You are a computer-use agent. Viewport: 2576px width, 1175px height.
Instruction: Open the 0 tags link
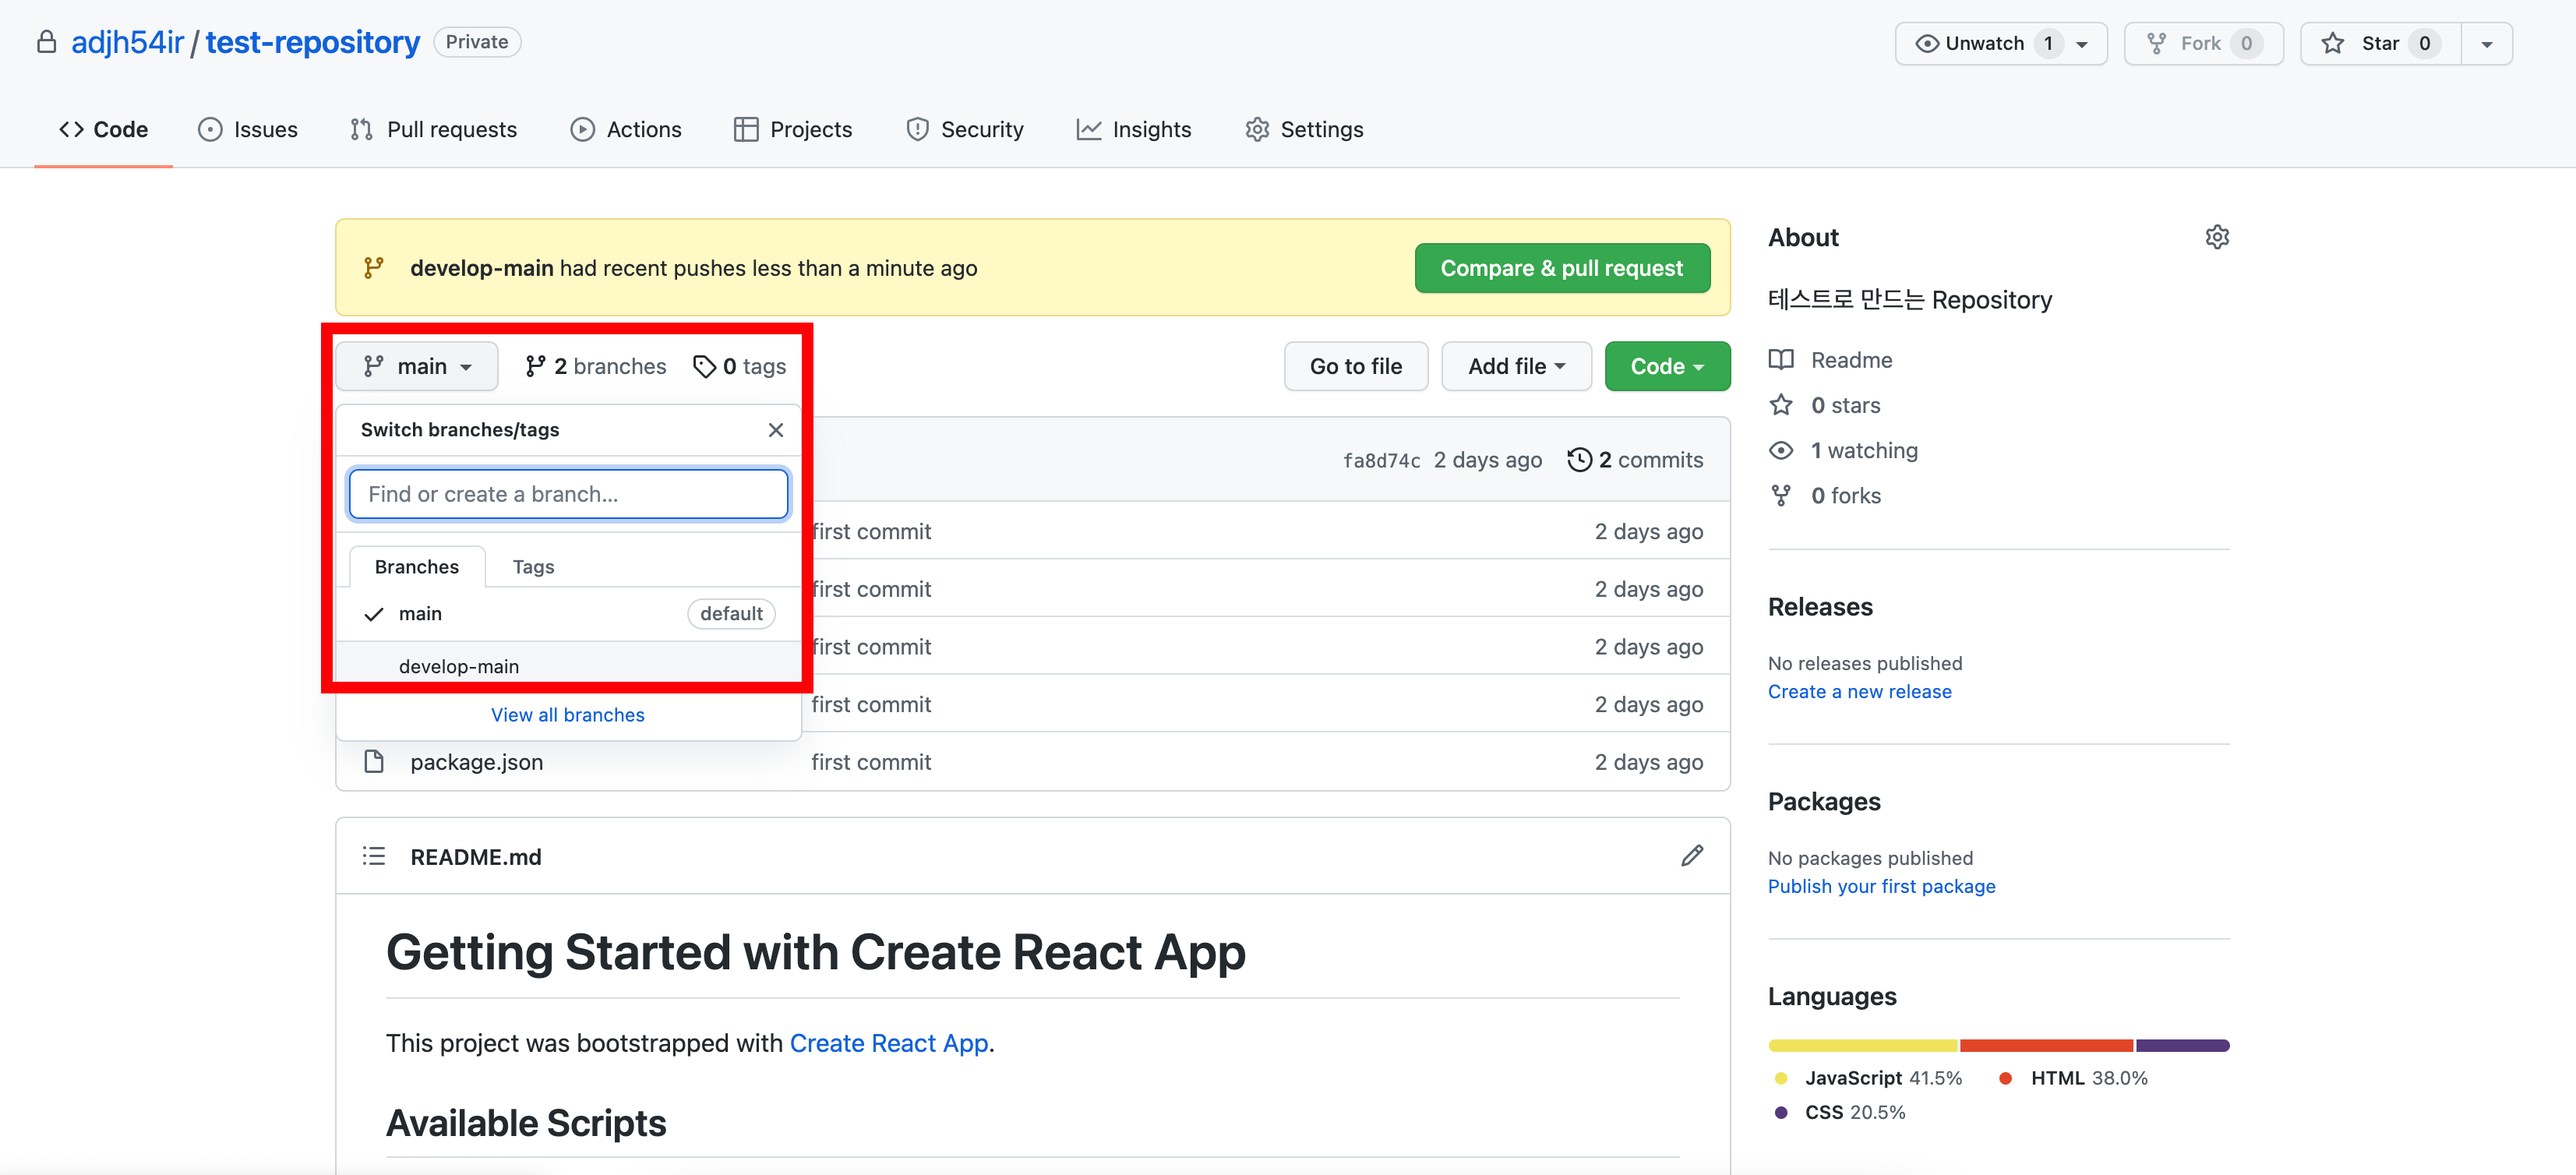click(740, 367)
